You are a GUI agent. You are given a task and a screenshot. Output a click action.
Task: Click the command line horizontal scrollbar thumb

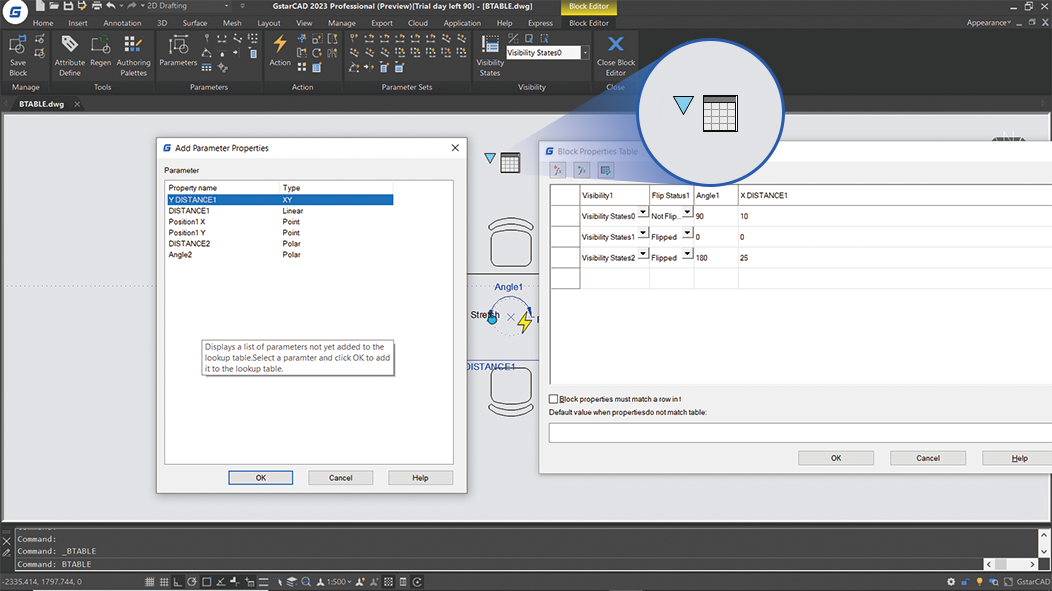coord(1000,564)
